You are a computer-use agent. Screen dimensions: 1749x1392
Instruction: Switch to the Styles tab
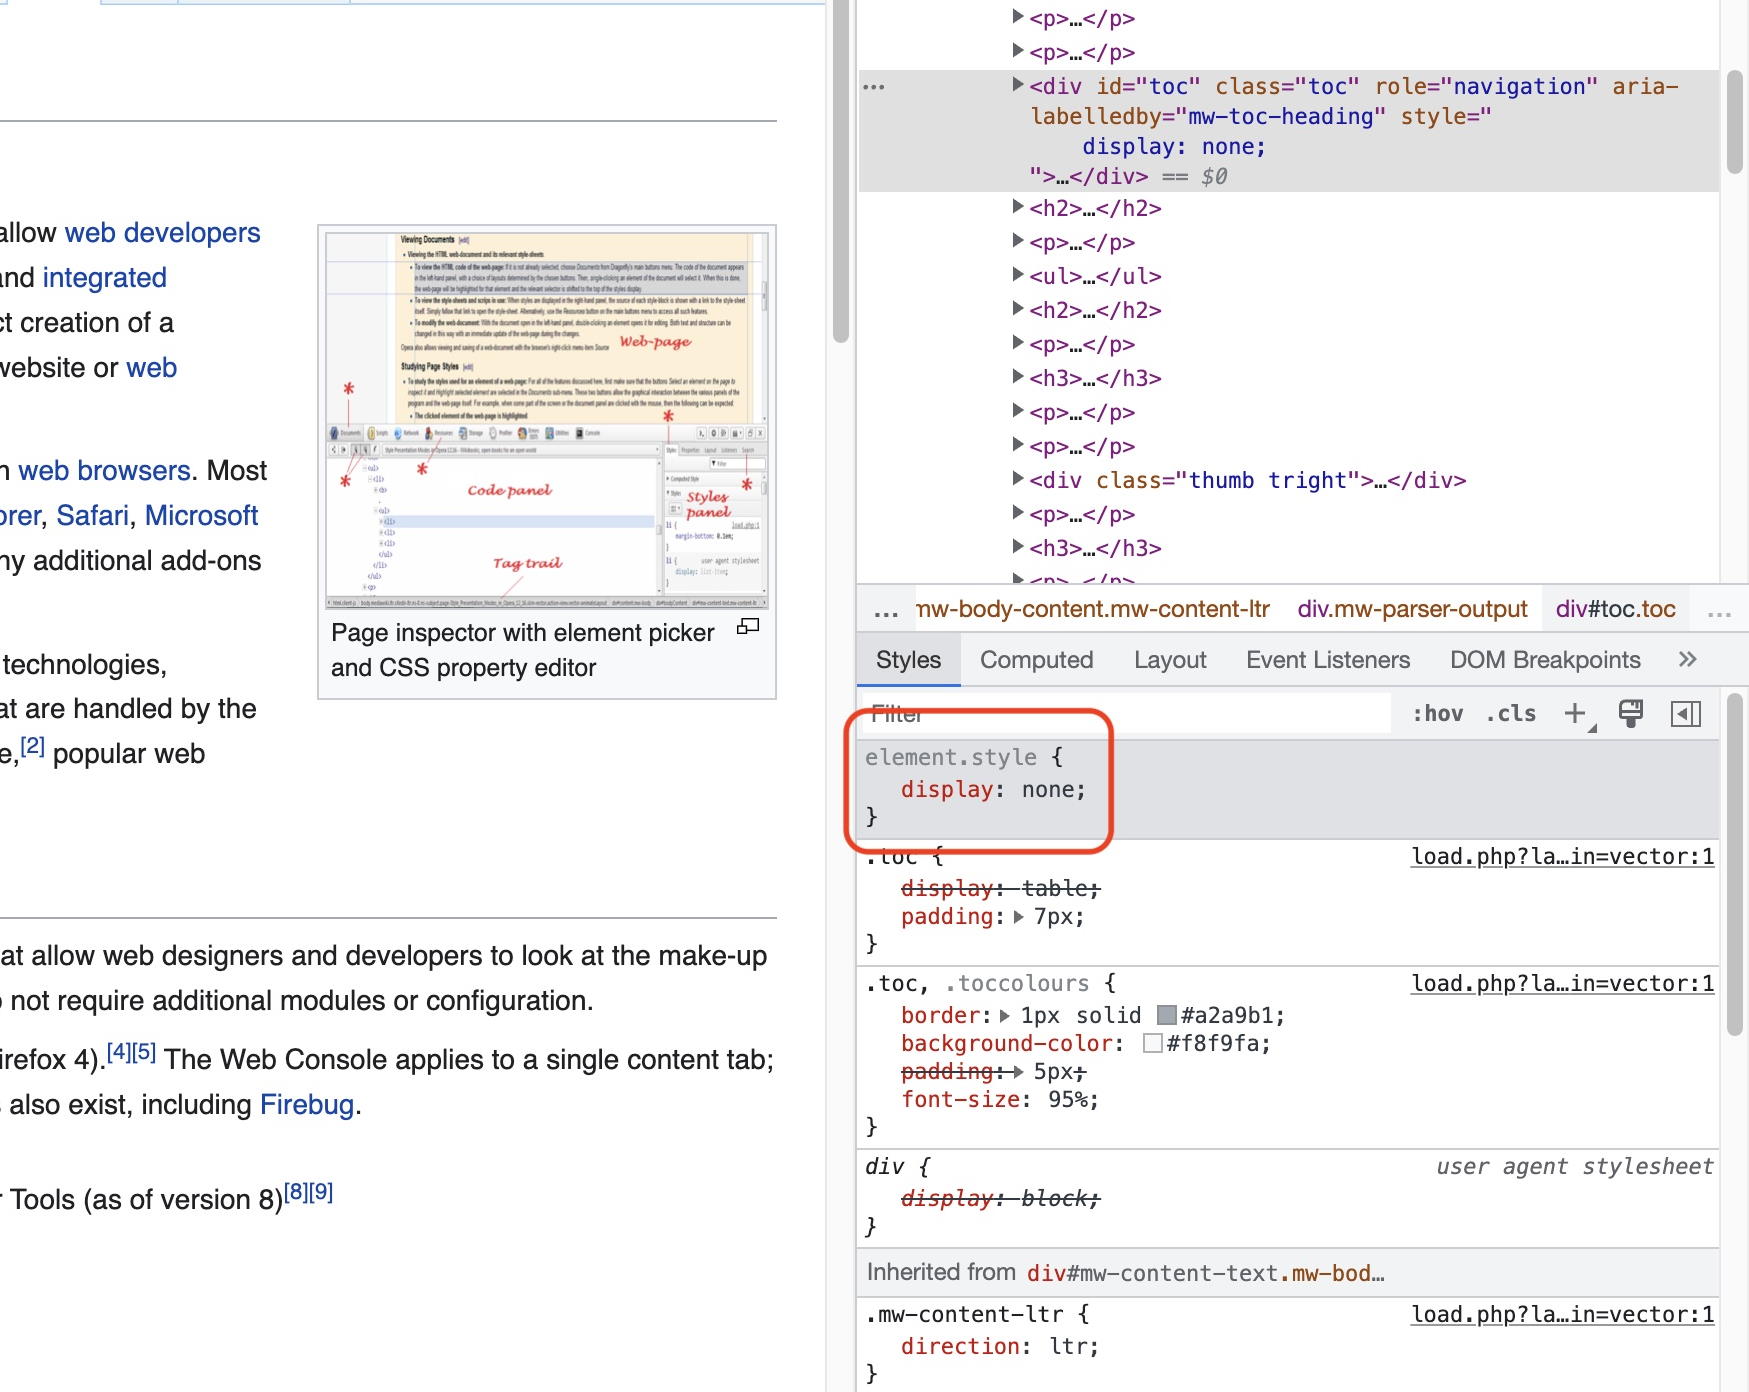click(908, 660)
